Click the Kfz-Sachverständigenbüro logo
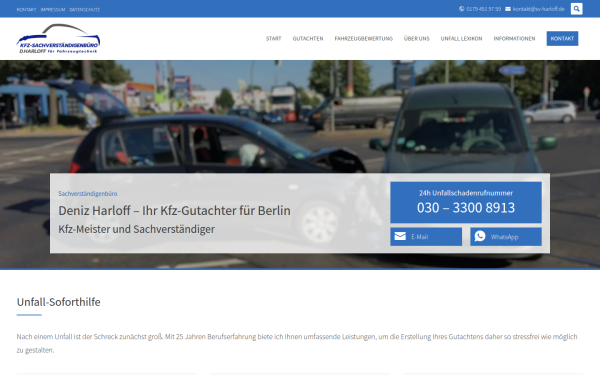The image size is (600, 375). point(58,39)
